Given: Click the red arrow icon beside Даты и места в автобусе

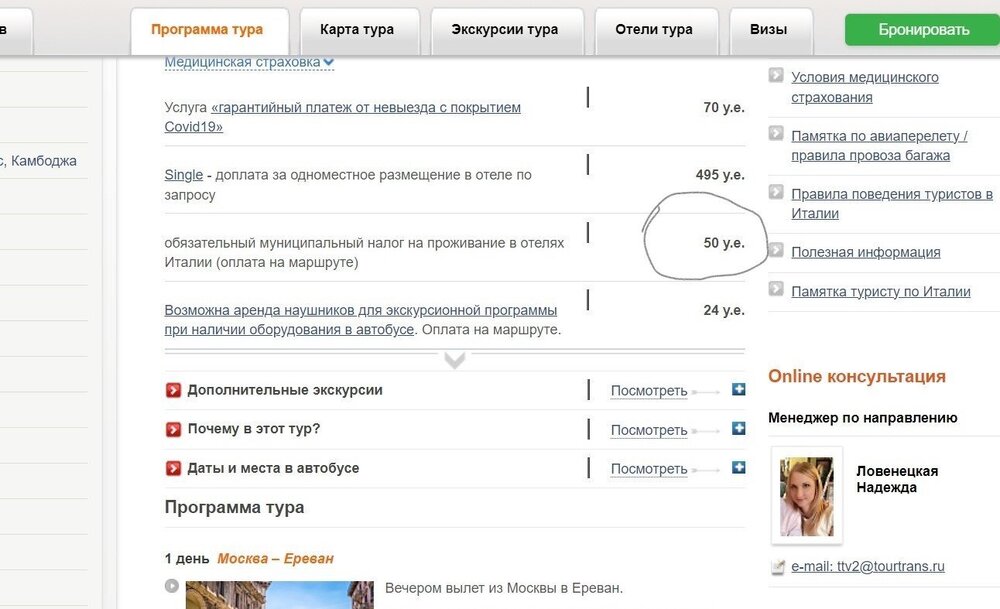Looking at the screenshot, I should [x=173, y=469].
